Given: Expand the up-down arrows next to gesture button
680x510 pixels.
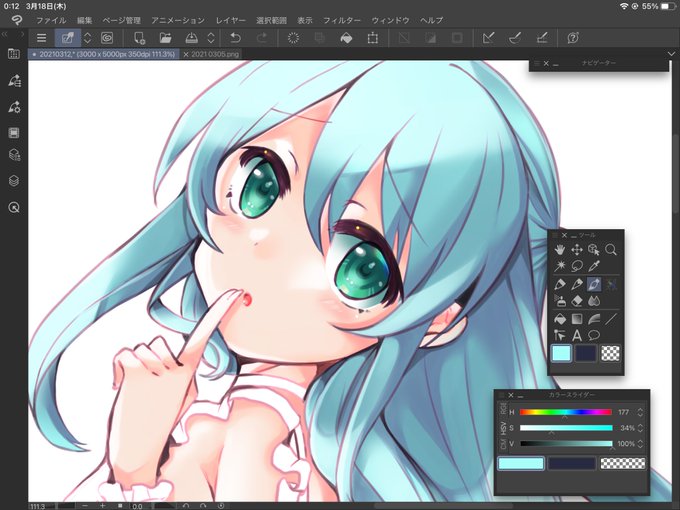Looking at the screenshot, I should [87, 38].
